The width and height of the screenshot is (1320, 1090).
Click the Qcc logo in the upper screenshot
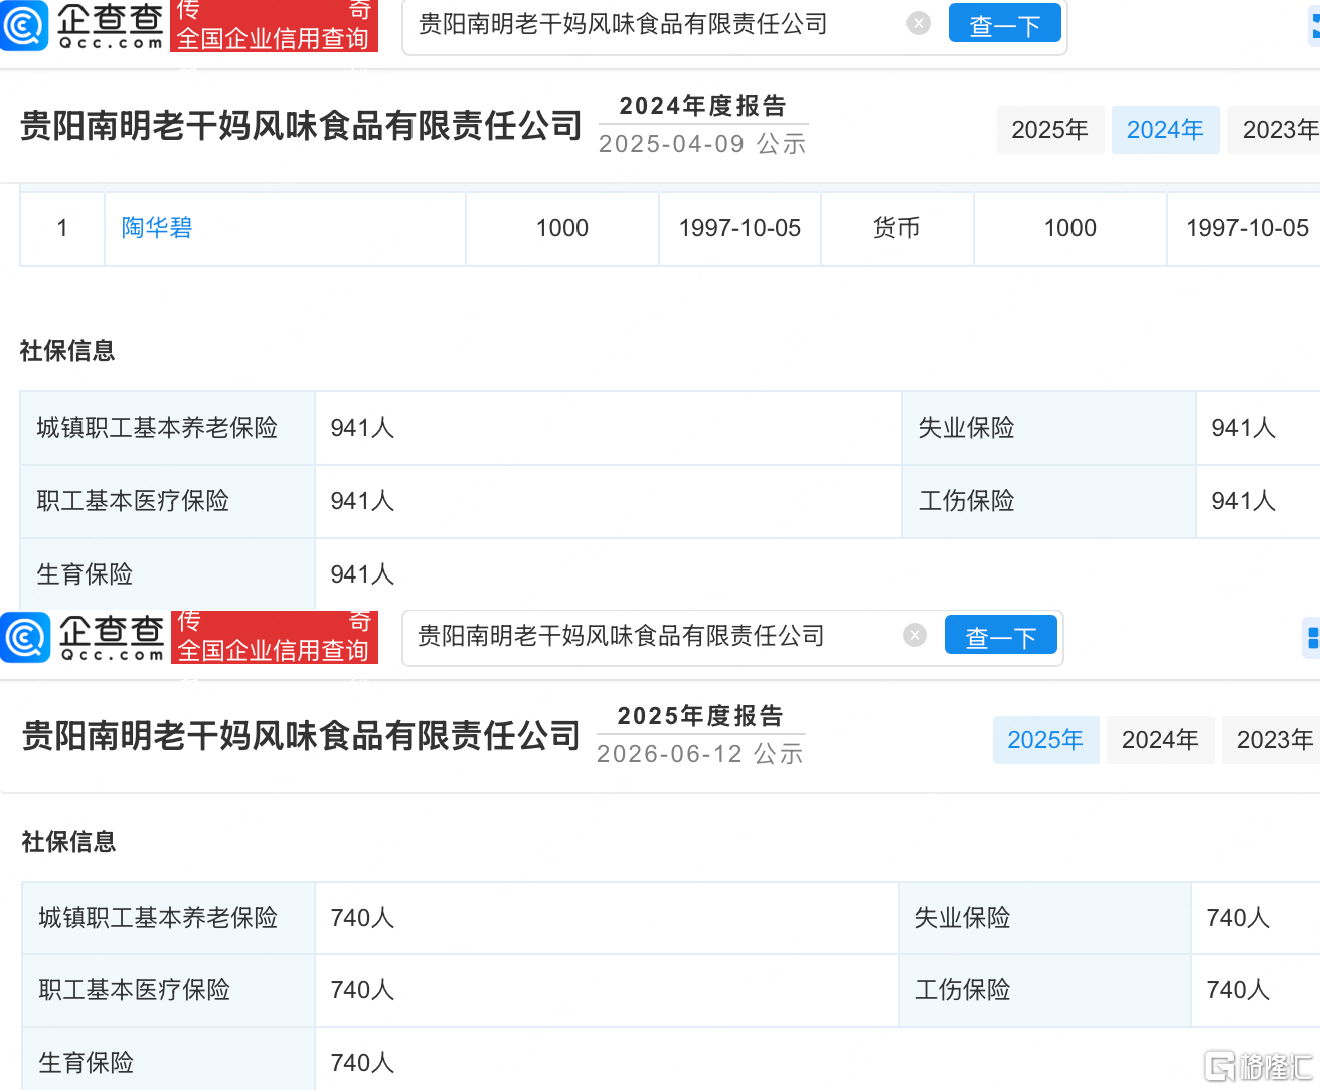(x=83, y=25)
